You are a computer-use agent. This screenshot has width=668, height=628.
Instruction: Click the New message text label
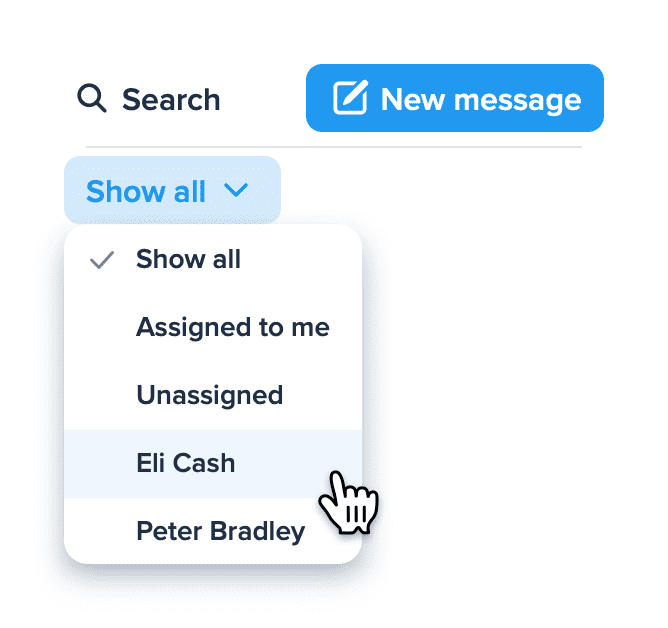[x=480, y=99]
